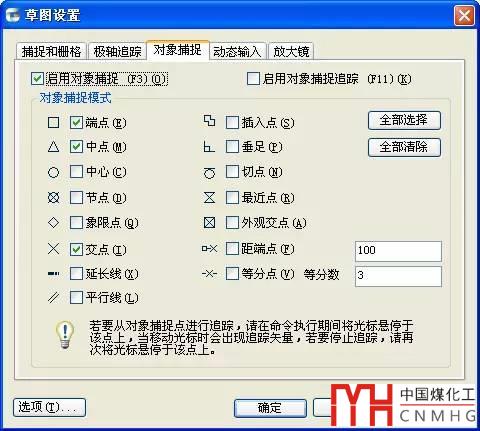
Task: Click the insertion point snap icon
Action: (x=209, y=121)
